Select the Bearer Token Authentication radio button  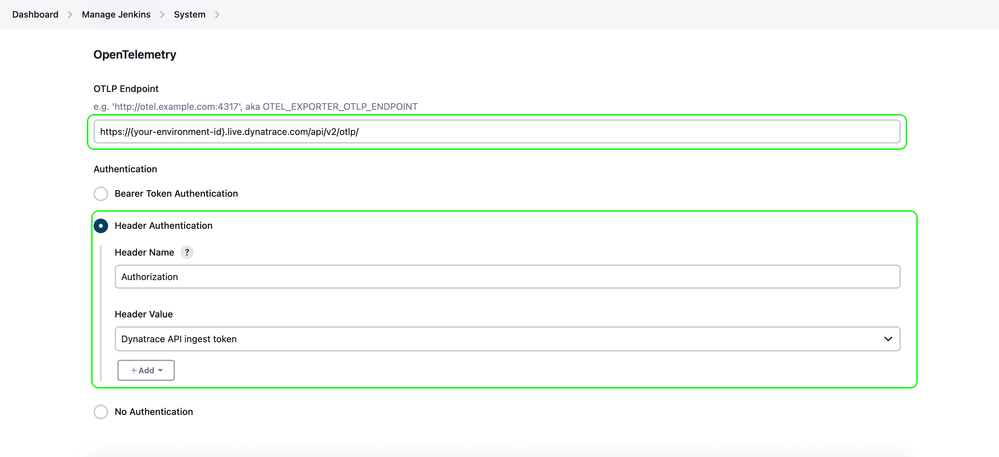click(x=101, y=194)
